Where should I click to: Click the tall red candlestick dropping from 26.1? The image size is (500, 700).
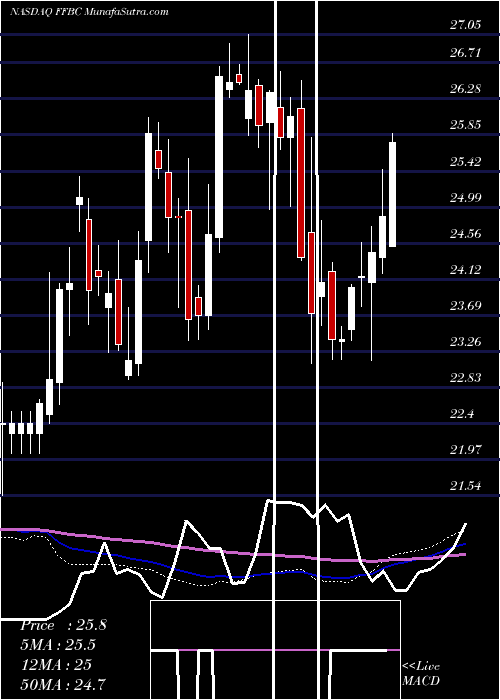(x=301, y=183)
